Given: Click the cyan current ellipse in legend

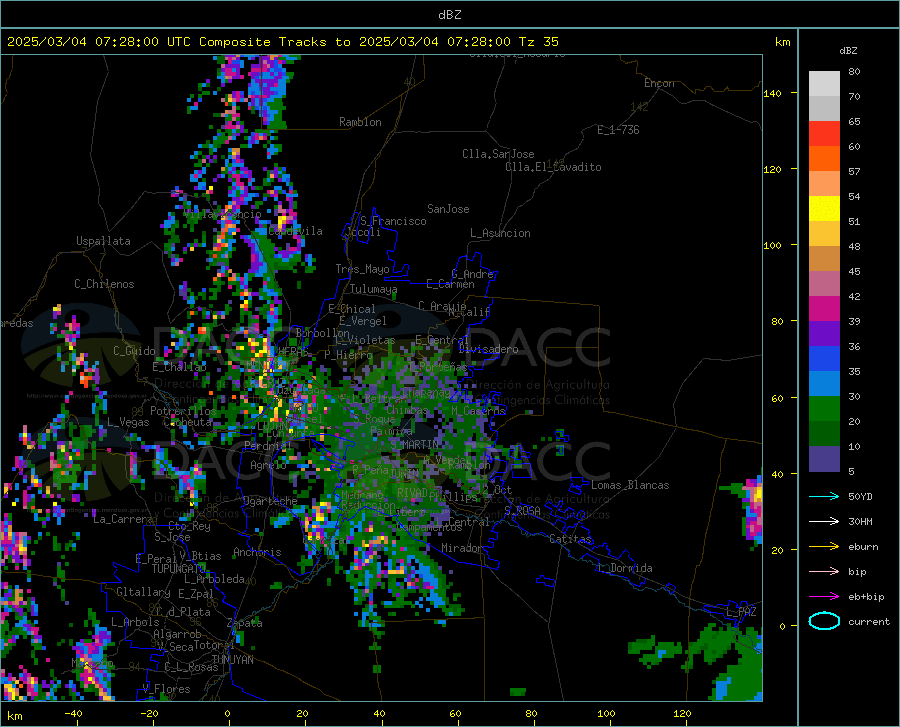Looking at the screenshot, I should (824, 621).
